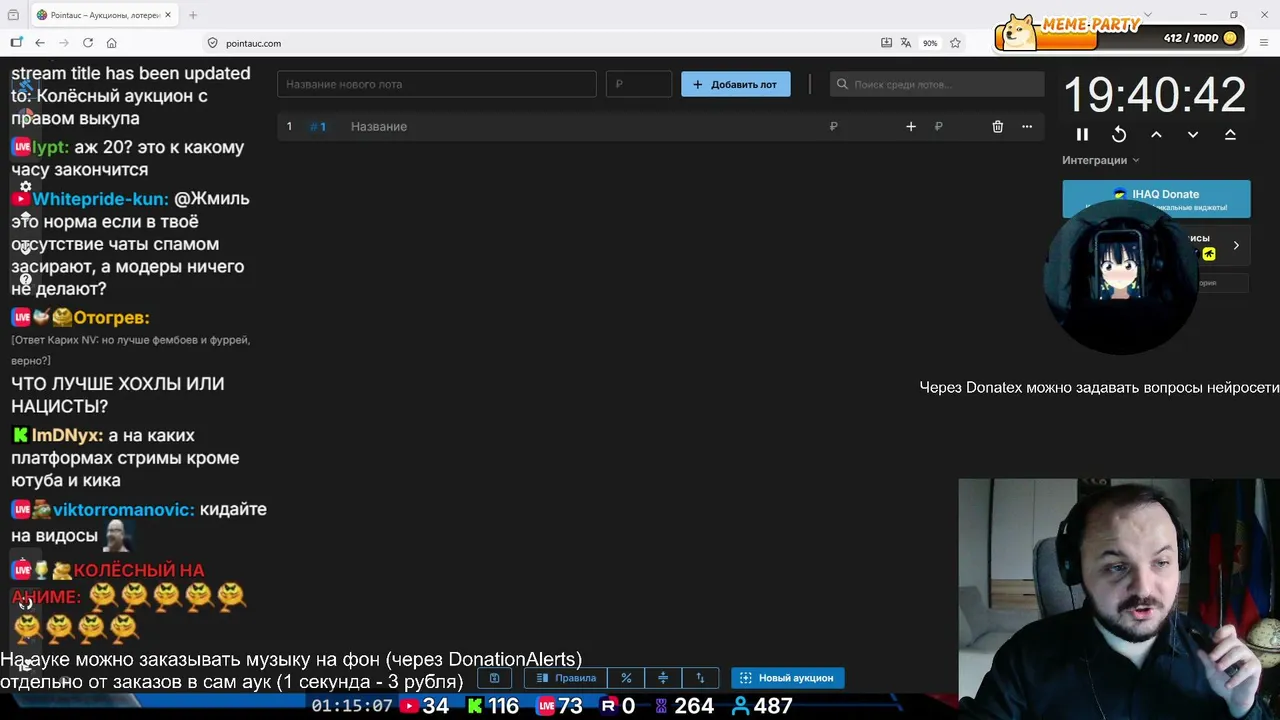Viewport: 1280px width, 720px height.
Task: Open the more options menu of lot 1
Action: 1027,126
